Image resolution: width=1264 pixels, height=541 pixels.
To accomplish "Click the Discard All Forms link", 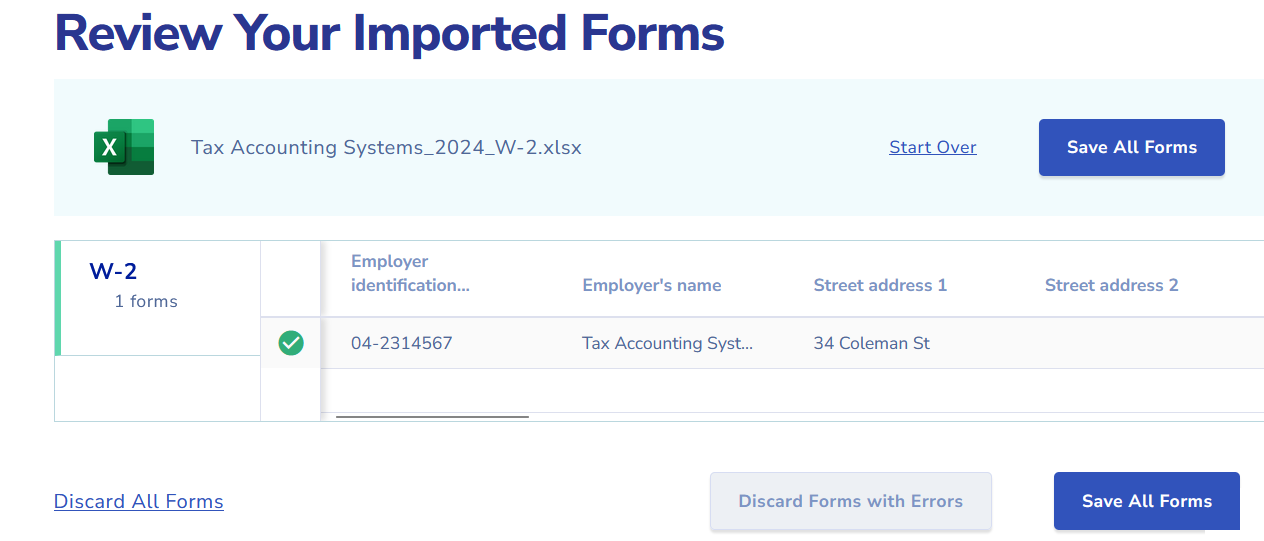I will (x=139, y=501).
